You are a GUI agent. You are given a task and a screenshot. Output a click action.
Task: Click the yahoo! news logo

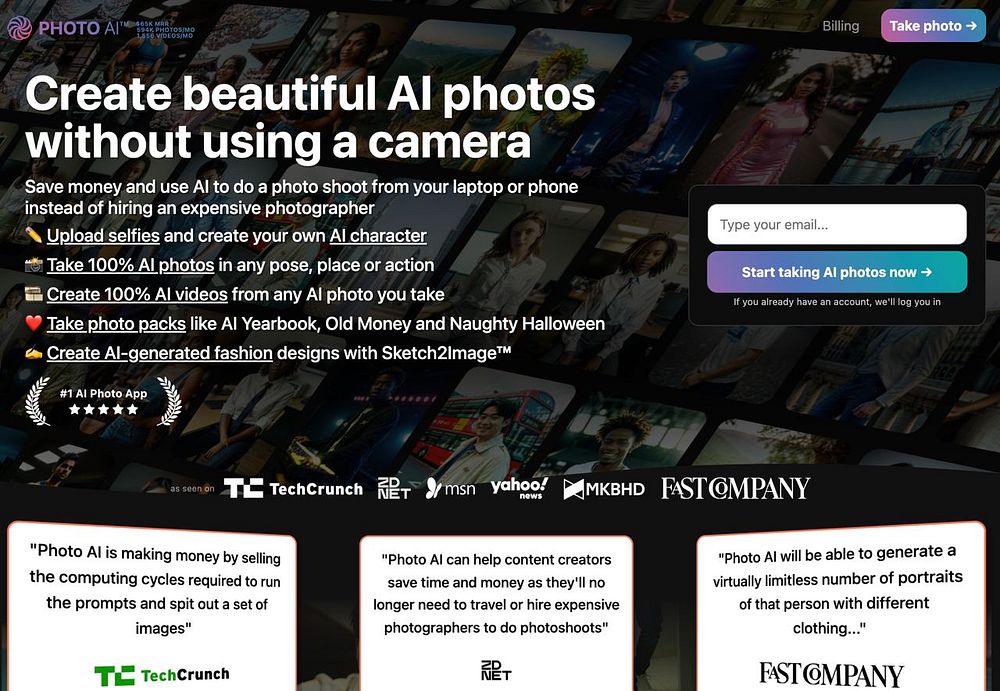tap(519, 488)
